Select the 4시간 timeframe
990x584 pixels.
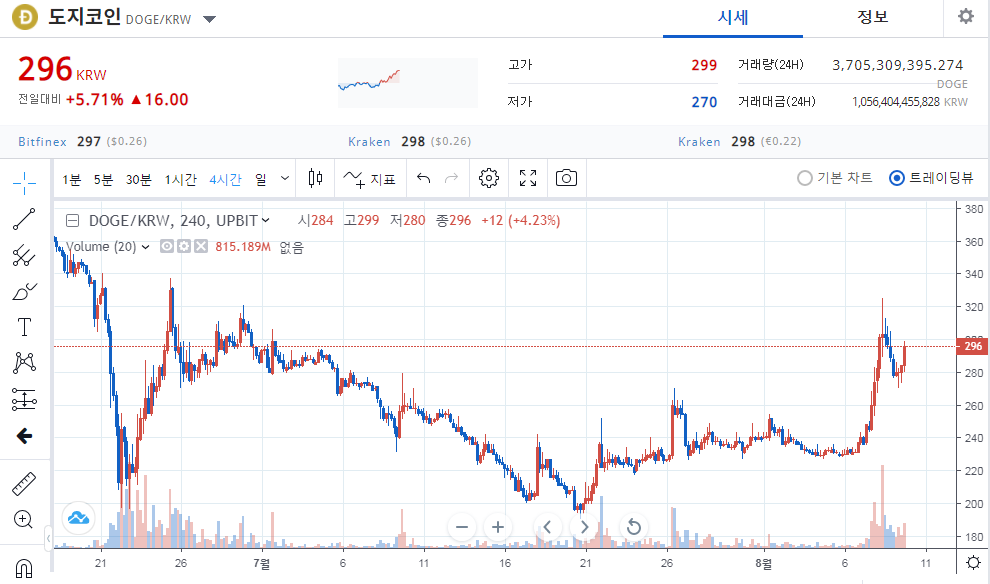click(x=225, y=180)
